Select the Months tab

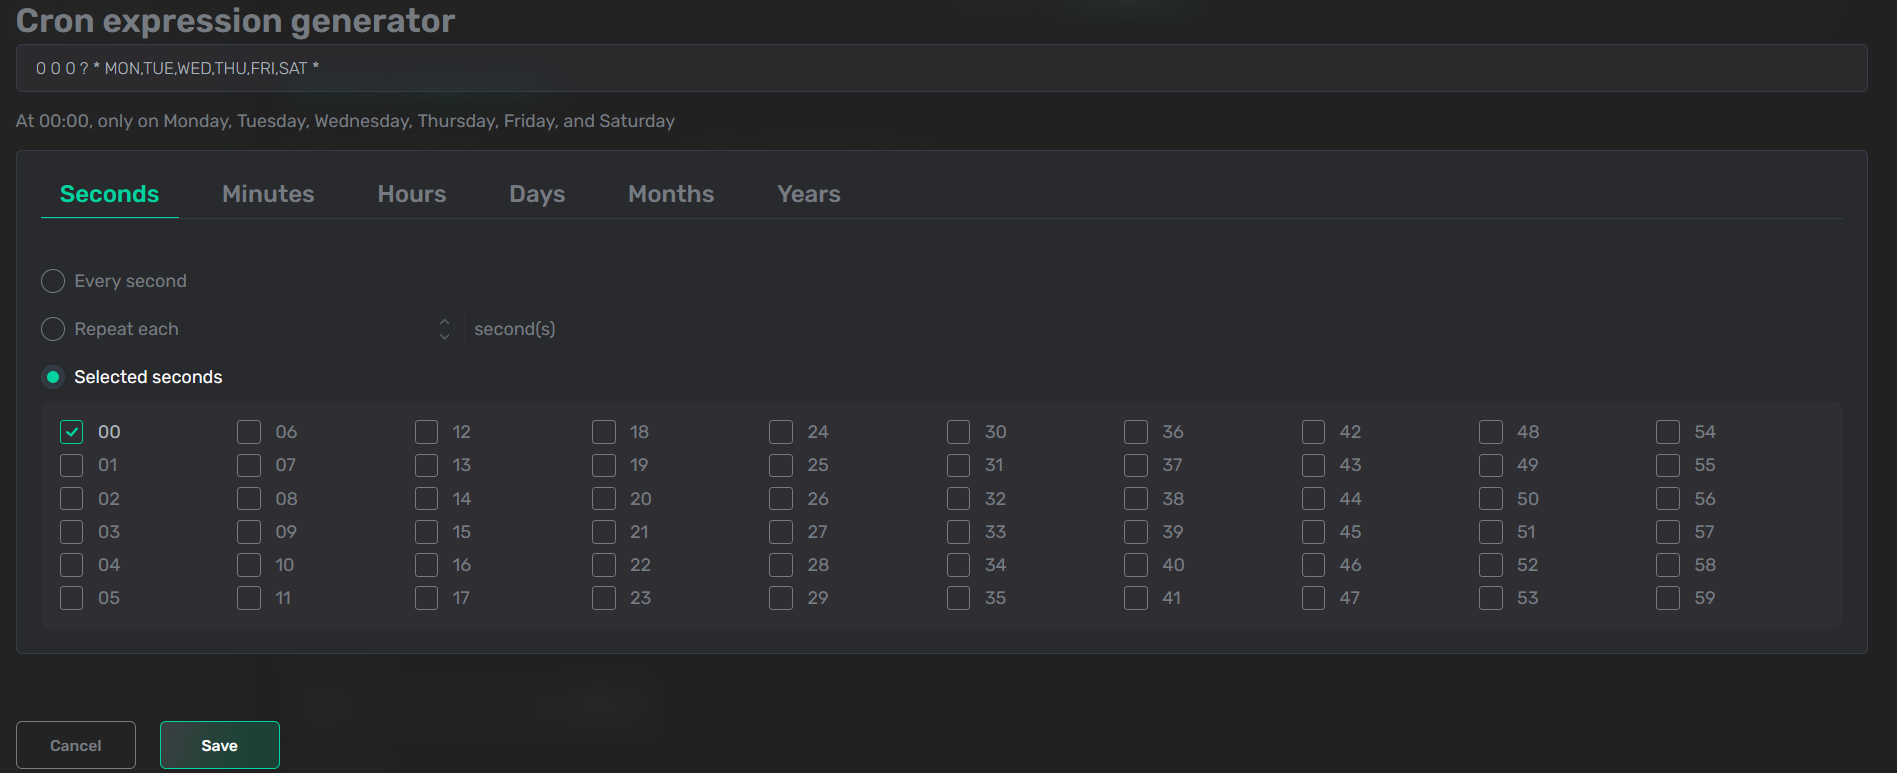670,194
